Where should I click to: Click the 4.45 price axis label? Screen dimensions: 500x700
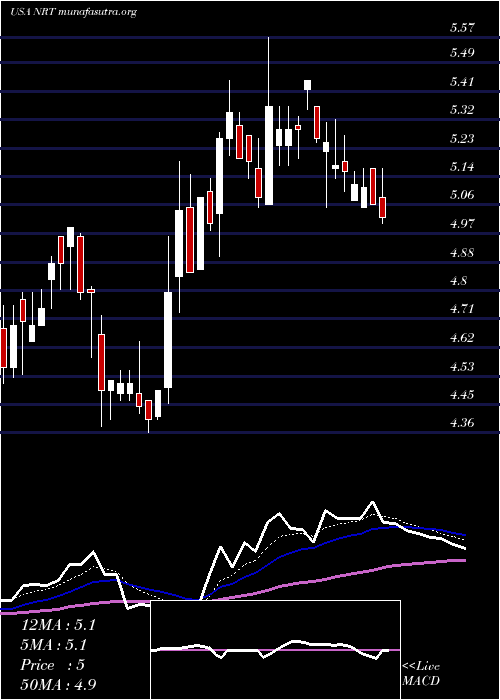point(462,395)
